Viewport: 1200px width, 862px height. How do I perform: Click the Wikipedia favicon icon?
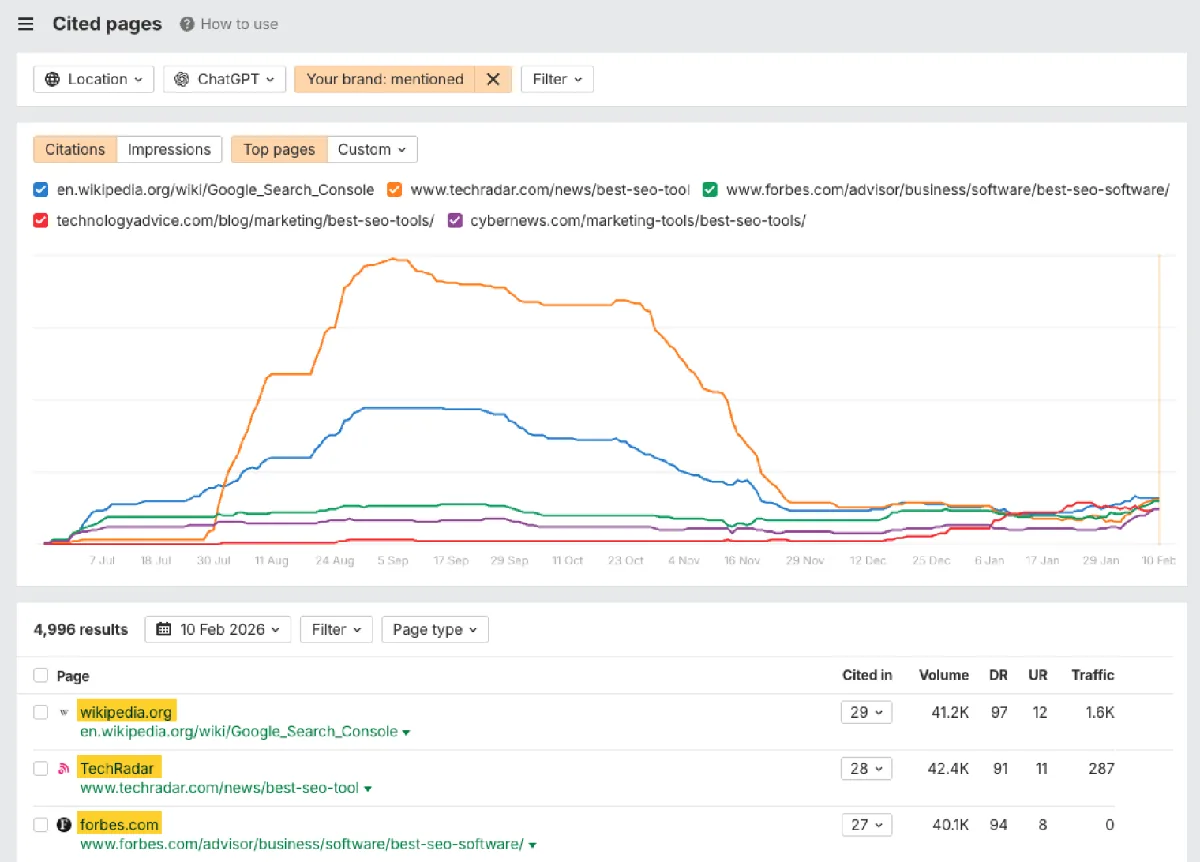click(64, 712)
